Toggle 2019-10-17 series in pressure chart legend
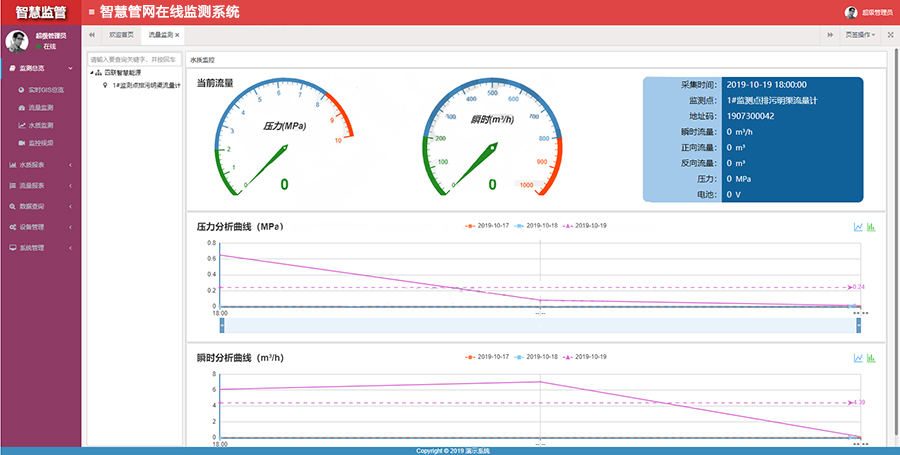900x455 pixels. [x=484, y=226]
